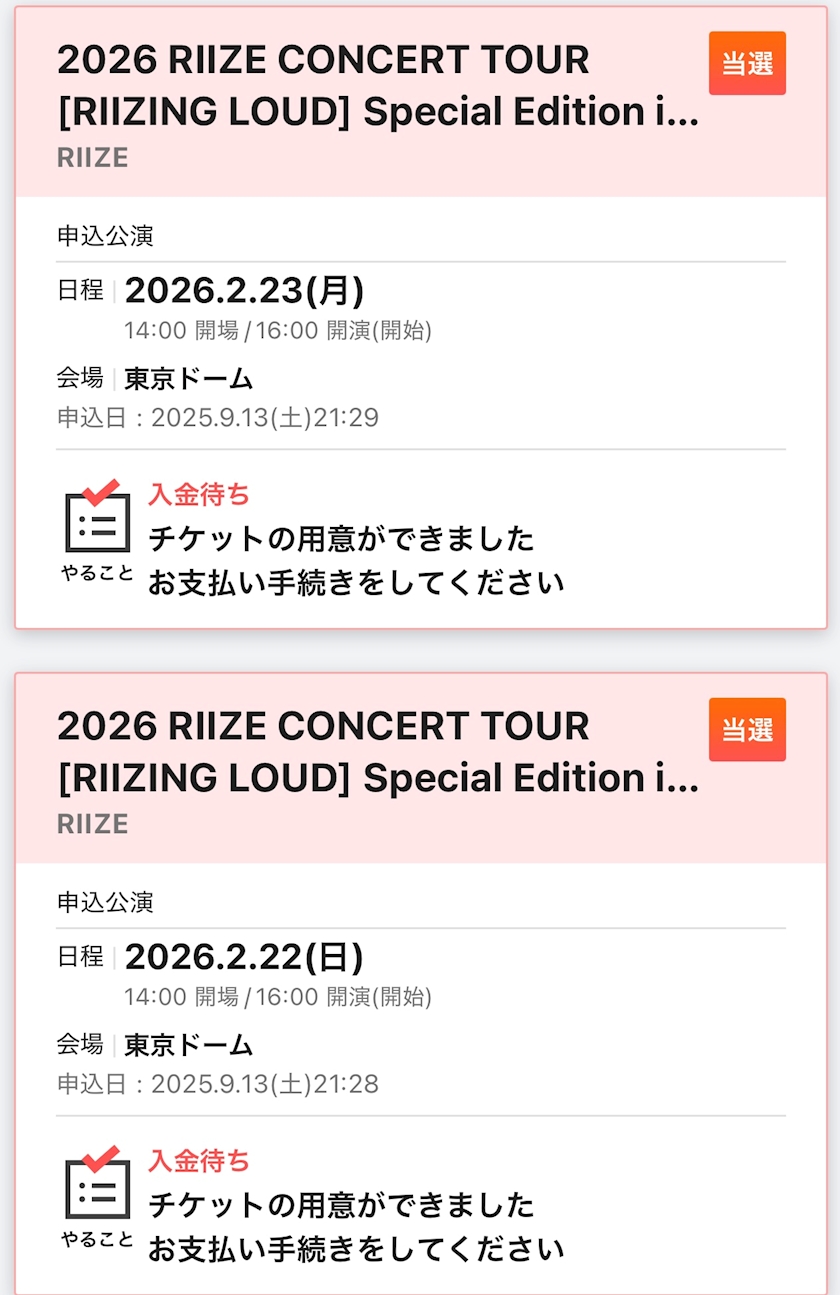
Task: Tap チケットの用意ができました on the first card
Action: pos(341,539)
